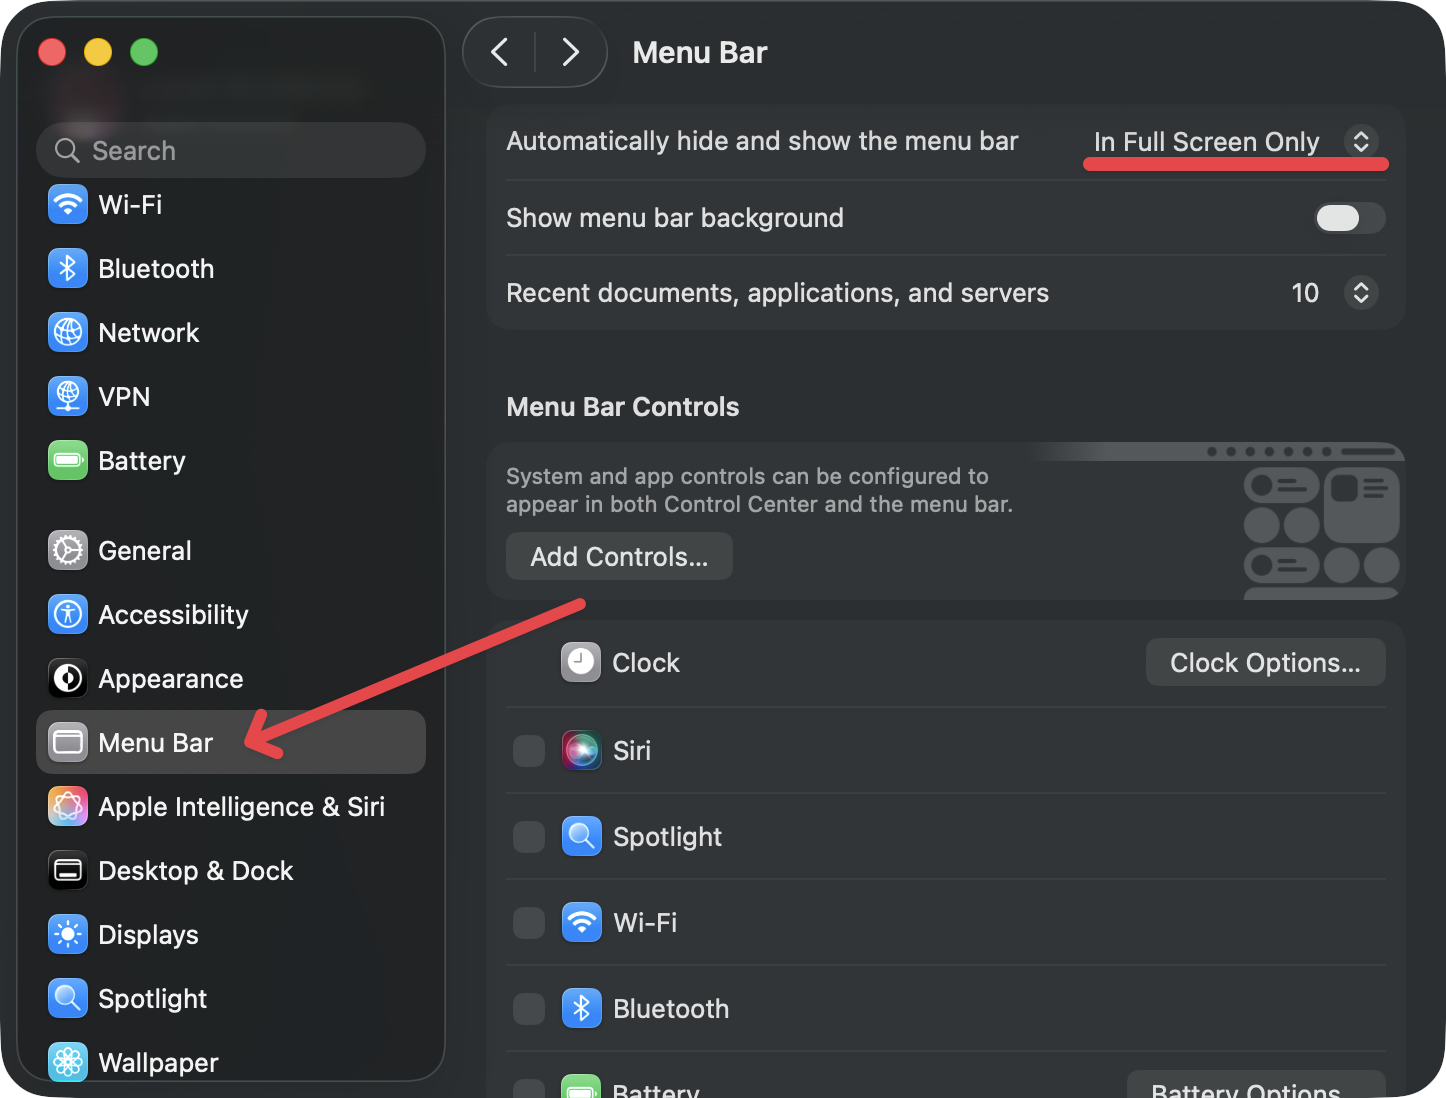Click the green full screen button
This screenshot has height=1098, width=1446.
pyautogui.click(x=144, y=52)
